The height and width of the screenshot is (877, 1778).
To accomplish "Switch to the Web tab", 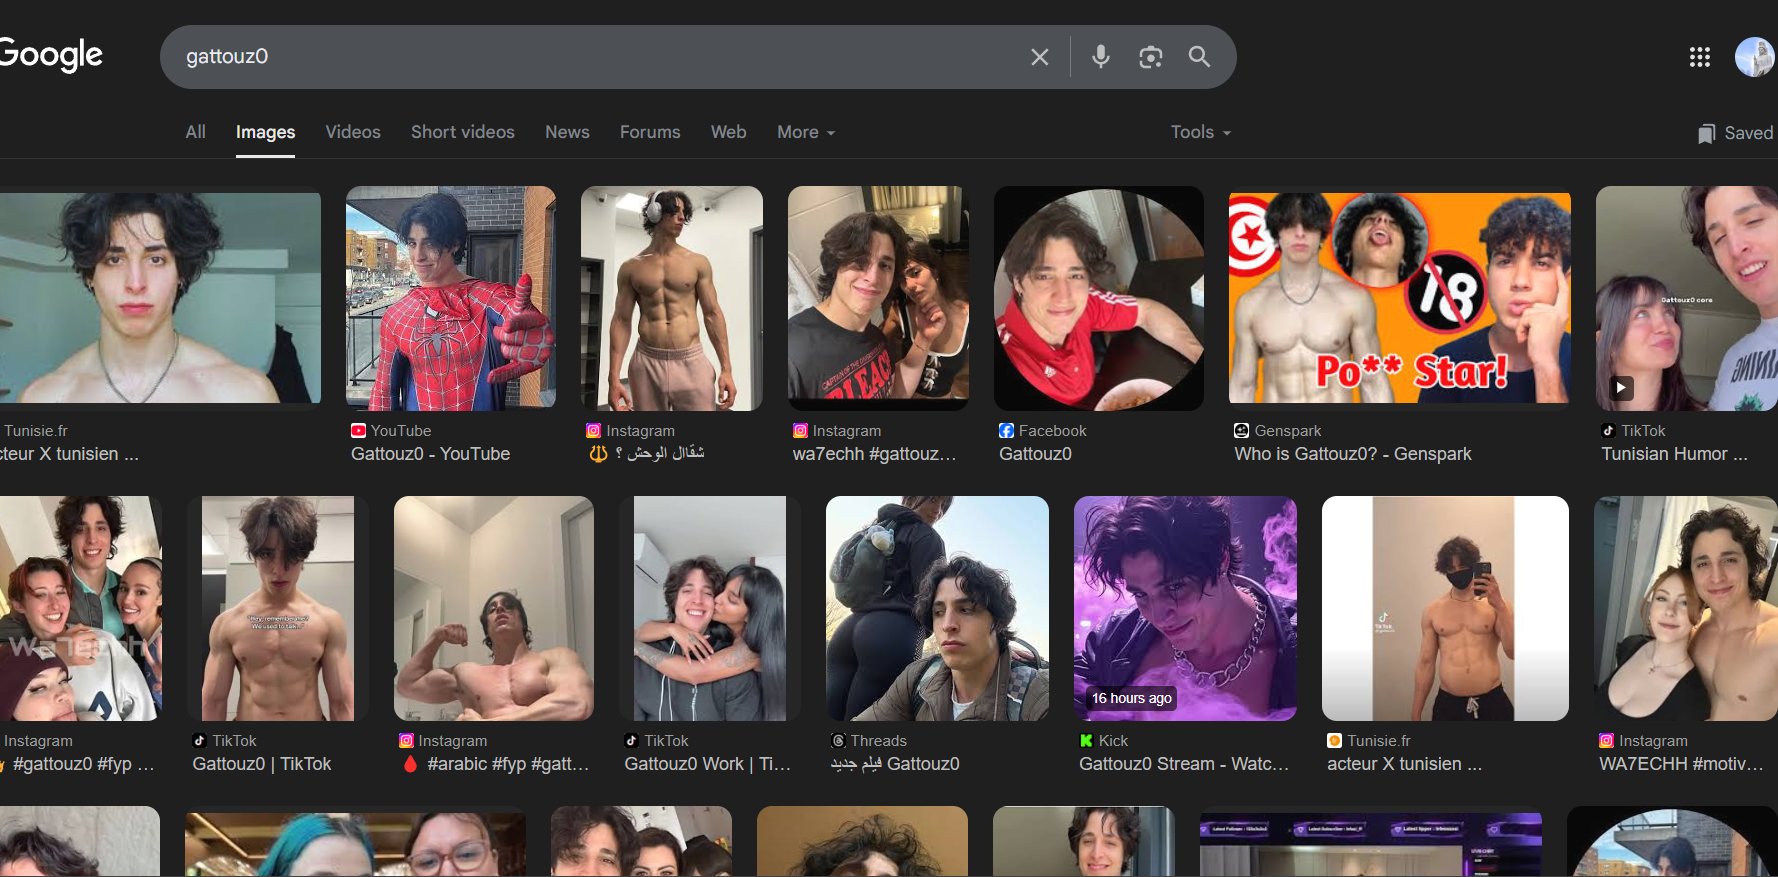I will pyautogui.click(x=729, y=132).
